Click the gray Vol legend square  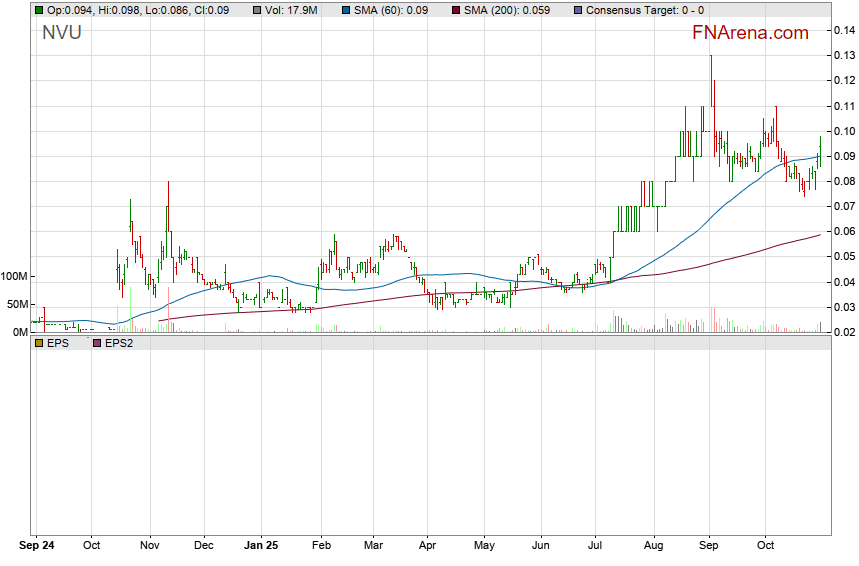[259, 10]
